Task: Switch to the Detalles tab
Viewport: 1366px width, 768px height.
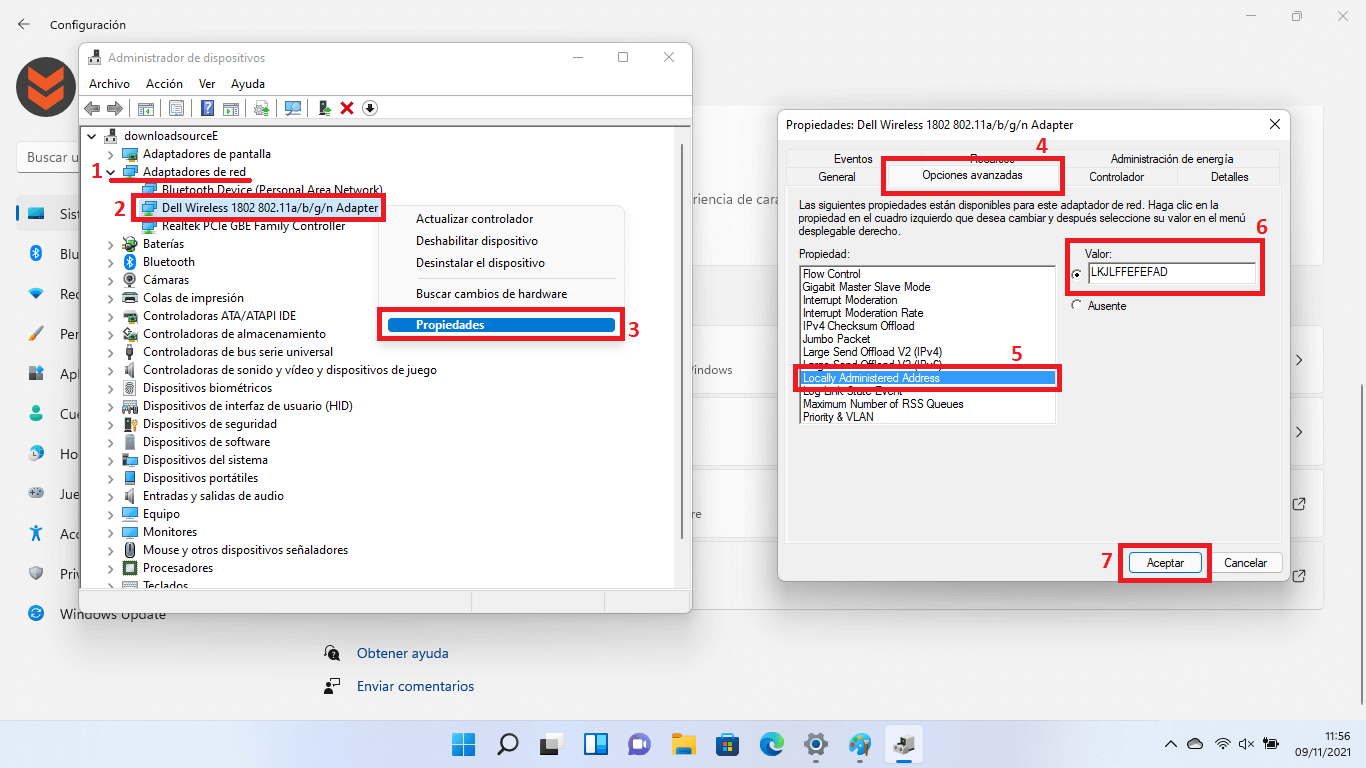Action: point(1229,177)
